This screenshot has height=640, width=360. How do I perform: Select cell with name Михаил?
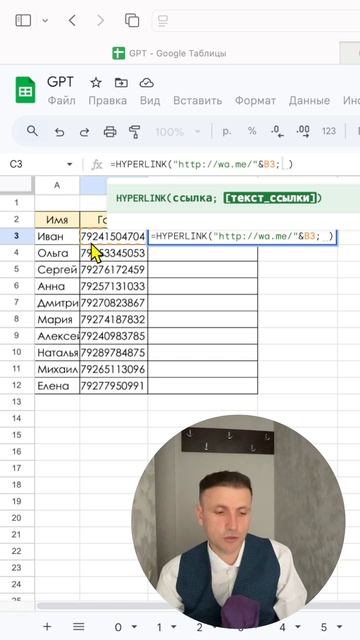pyautogui.click(x=57, y=369)
